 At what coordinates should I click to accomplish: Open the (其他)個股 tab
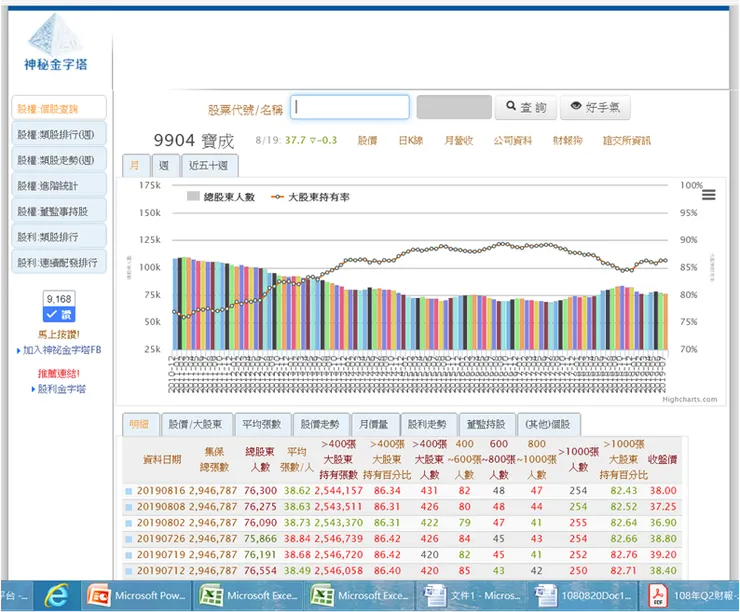point(549,424)
